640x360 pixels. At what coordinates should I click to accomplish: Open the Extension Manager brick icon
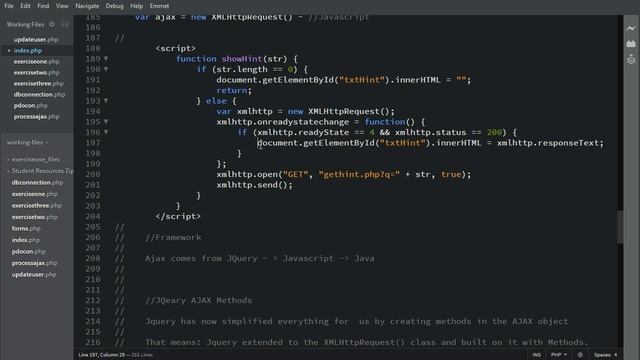(x=631, y=44)
